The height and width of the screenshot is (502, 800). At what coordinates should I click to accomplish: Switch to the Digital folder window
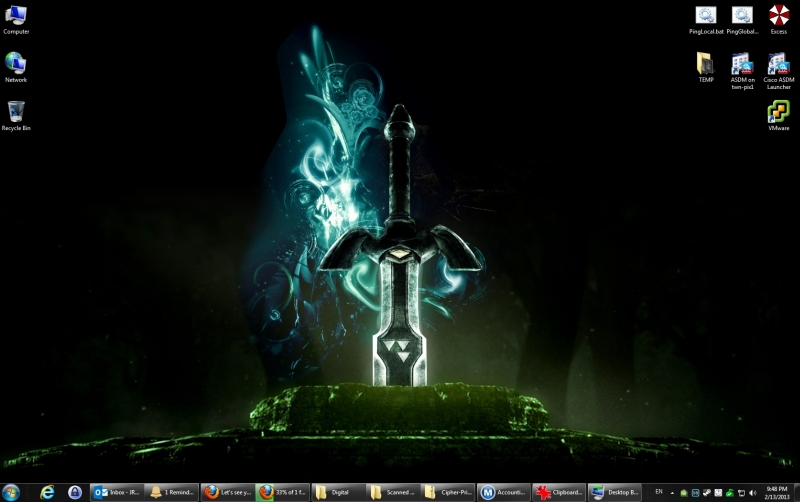(338, 492)
